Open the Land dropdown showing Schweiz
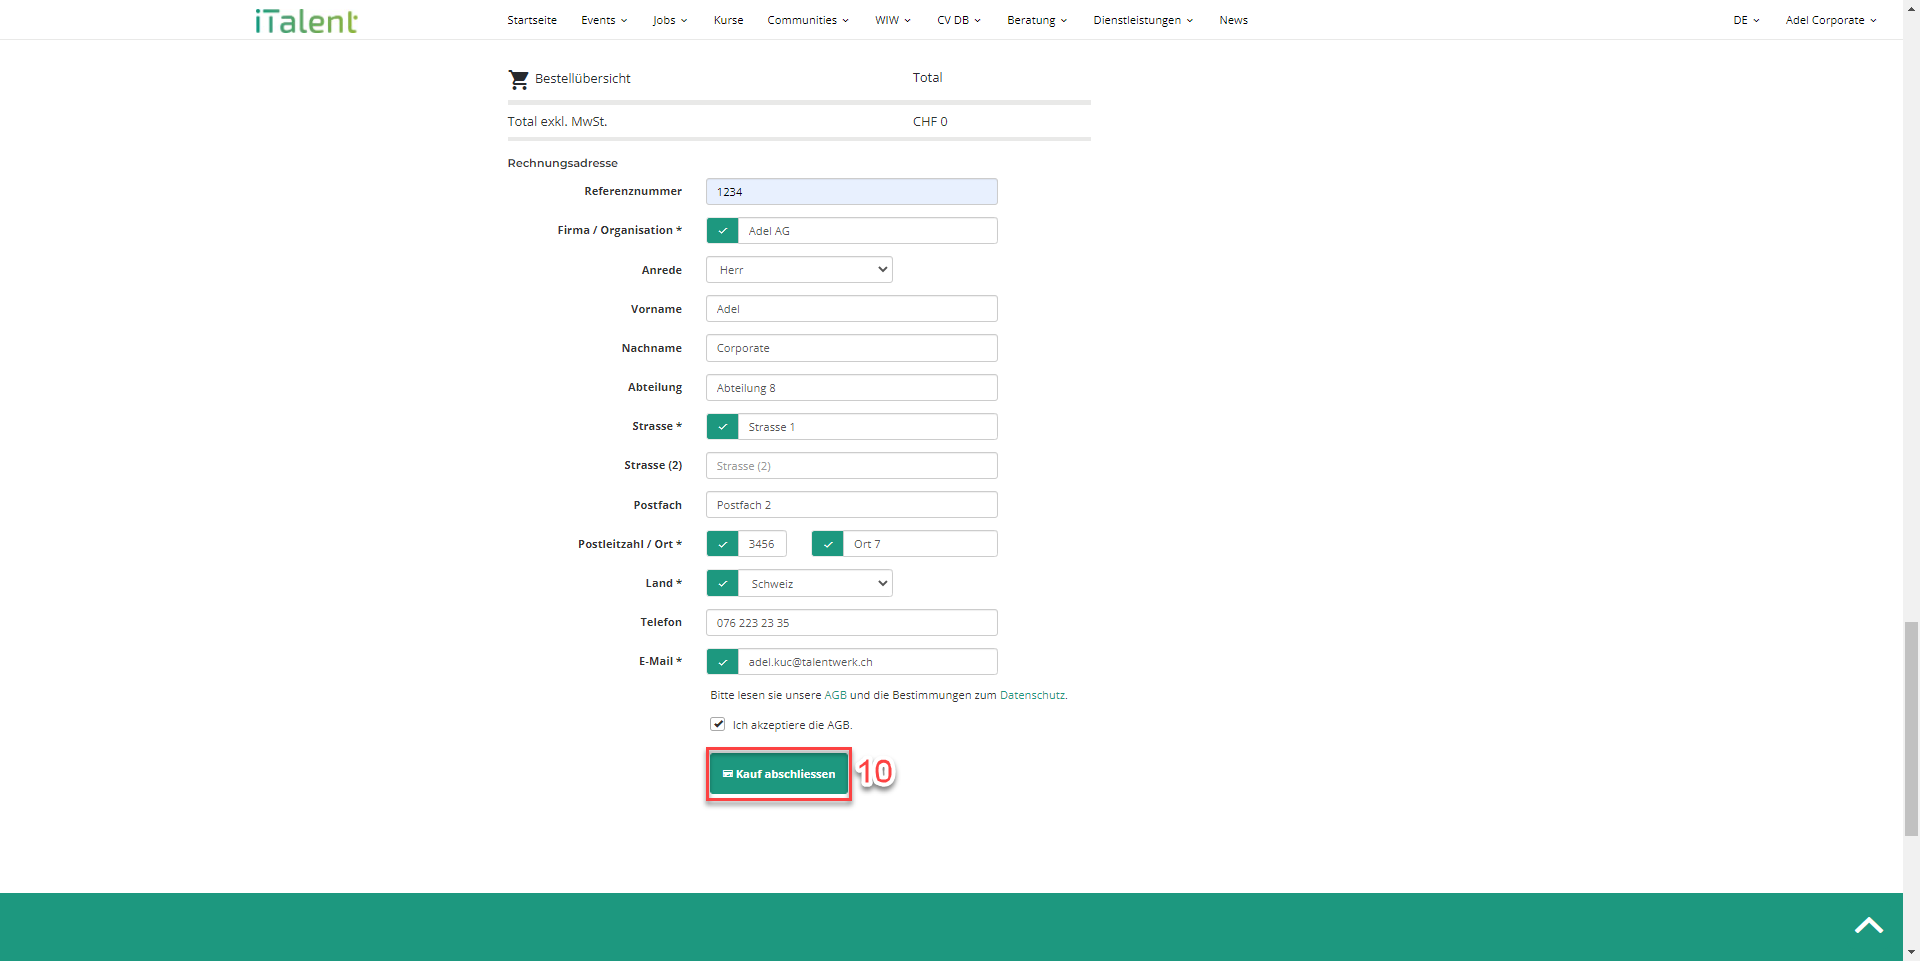1920x961 pixels. point(815,583)
